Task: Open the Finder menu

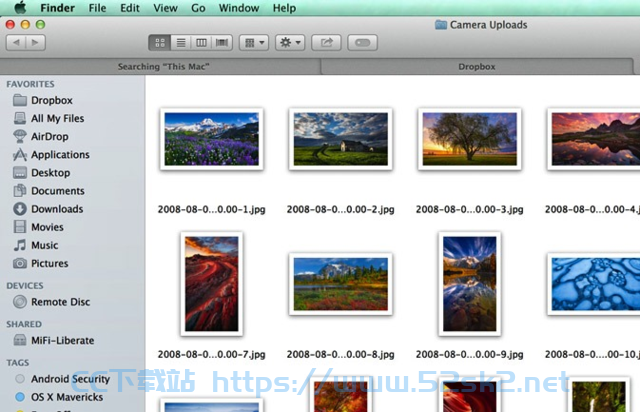Action: pos(58,8)
